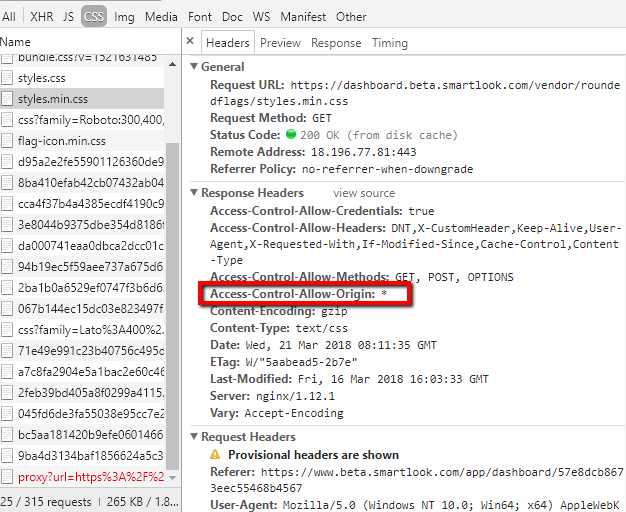
Task: Click the Request URL value text
Action: [415, 93]
